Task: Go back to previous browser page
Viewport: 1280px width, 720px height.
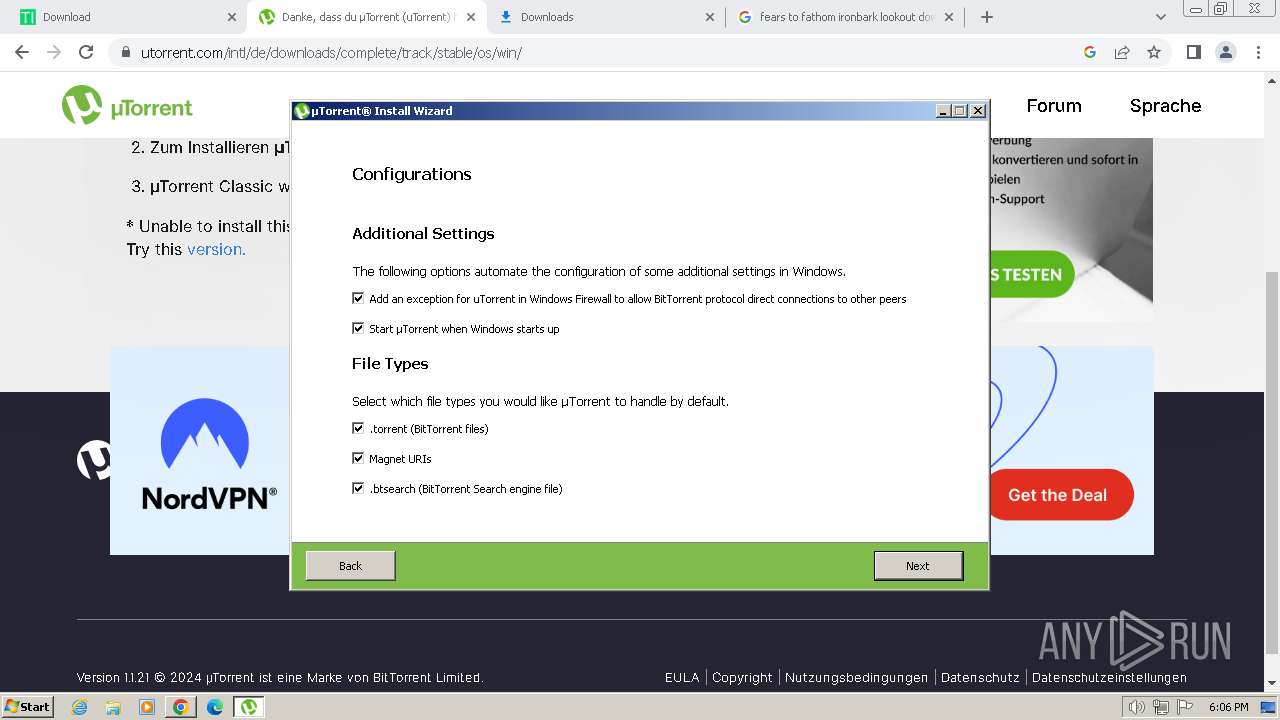Action: (x=22, y=52)
